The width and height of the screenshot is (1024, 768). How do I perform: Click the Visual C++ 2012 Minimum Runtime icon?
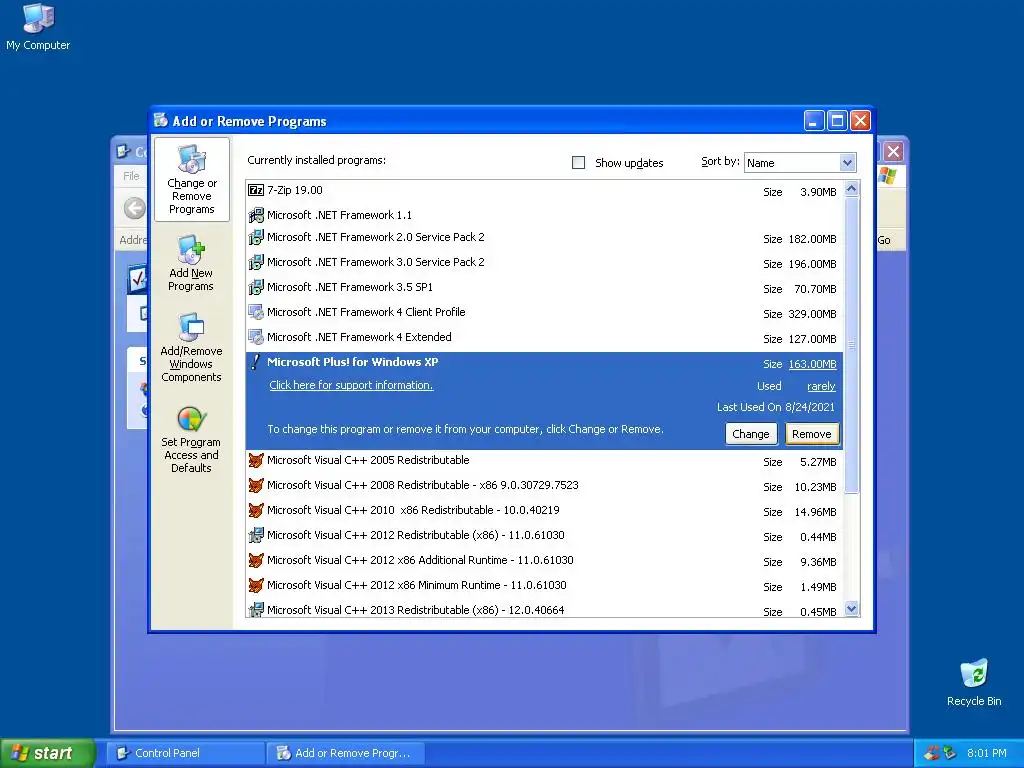pyautogui.click(x=256, y=585)
